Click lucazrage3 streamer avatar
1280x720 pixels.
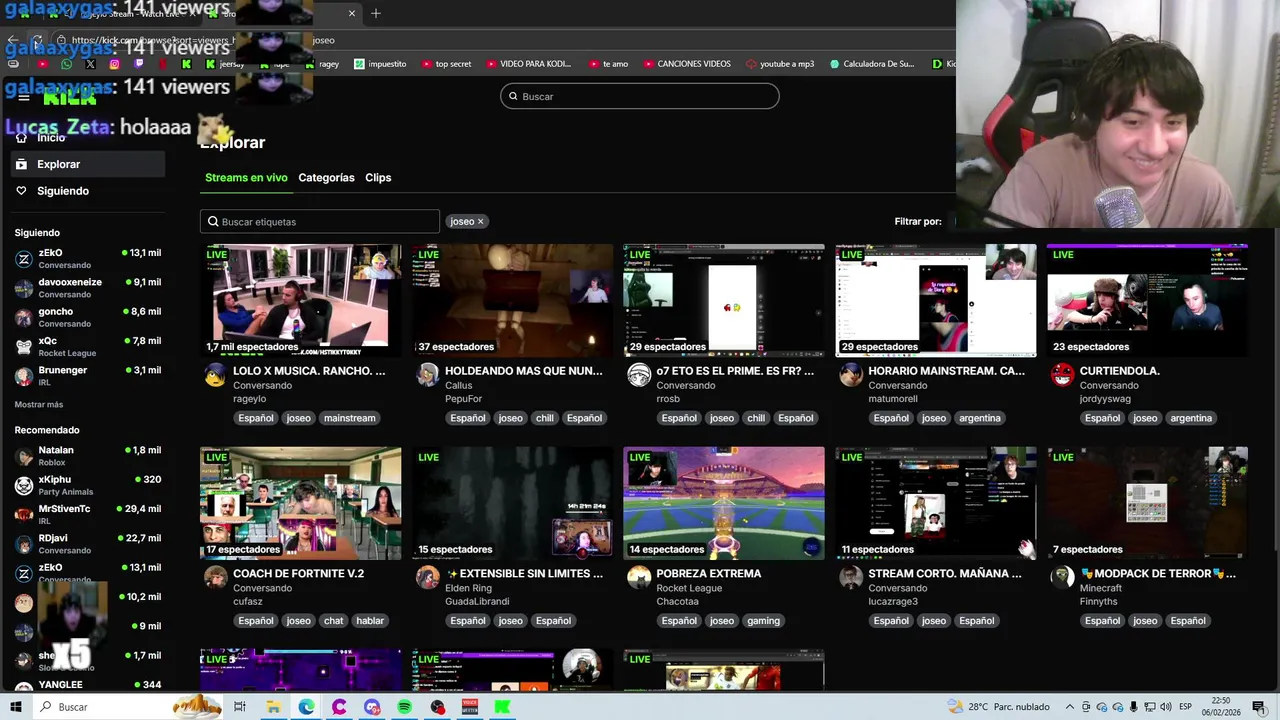[851, 578]
